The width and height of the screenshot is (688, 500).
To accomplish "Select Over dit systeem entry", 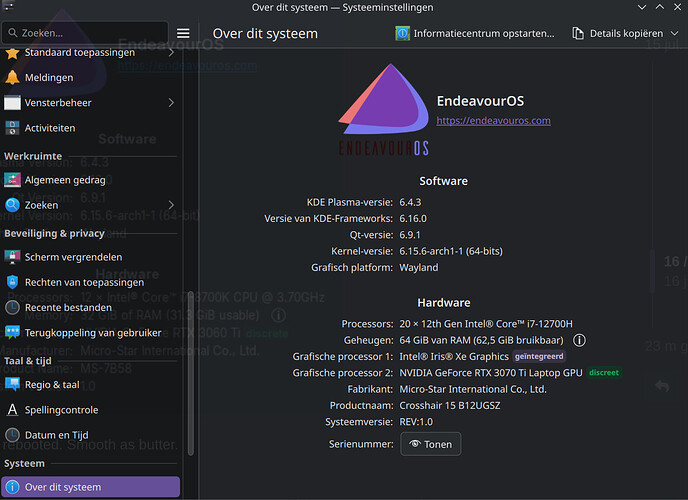I will click(x=91, y=487).
